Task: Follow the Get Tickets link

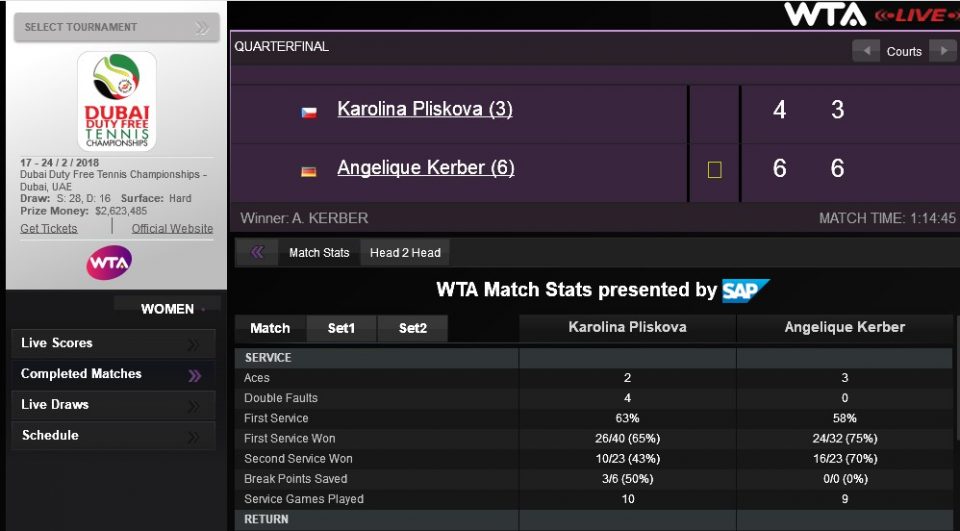Action: point(49,229)
